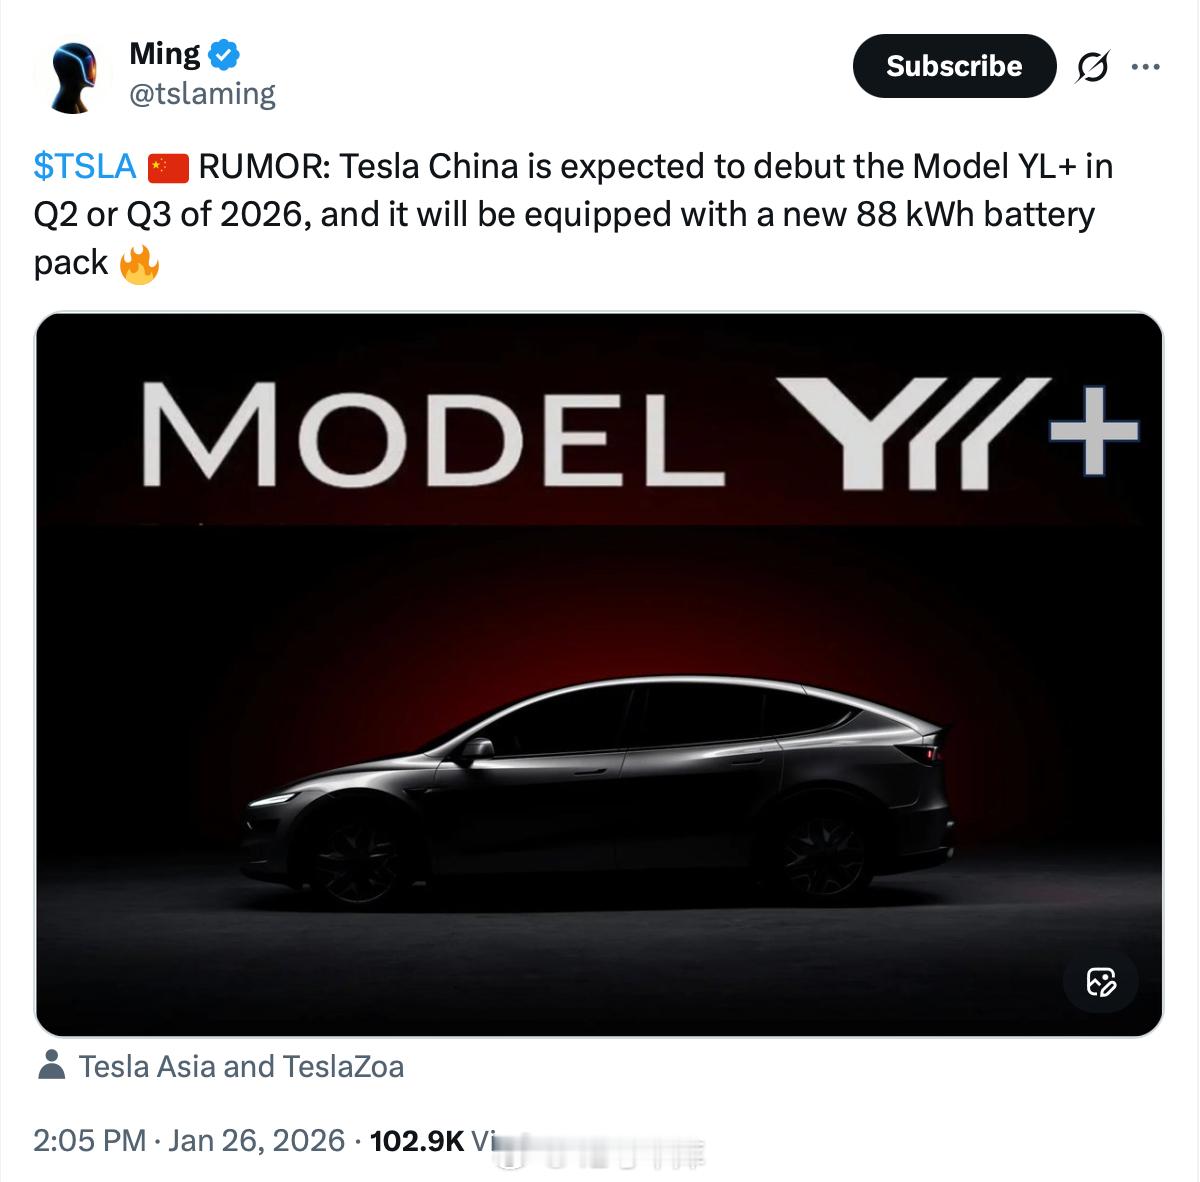Visit the @tslaming handle
The height and width of the screenshot is (1182, 1200).
(201, 93)
